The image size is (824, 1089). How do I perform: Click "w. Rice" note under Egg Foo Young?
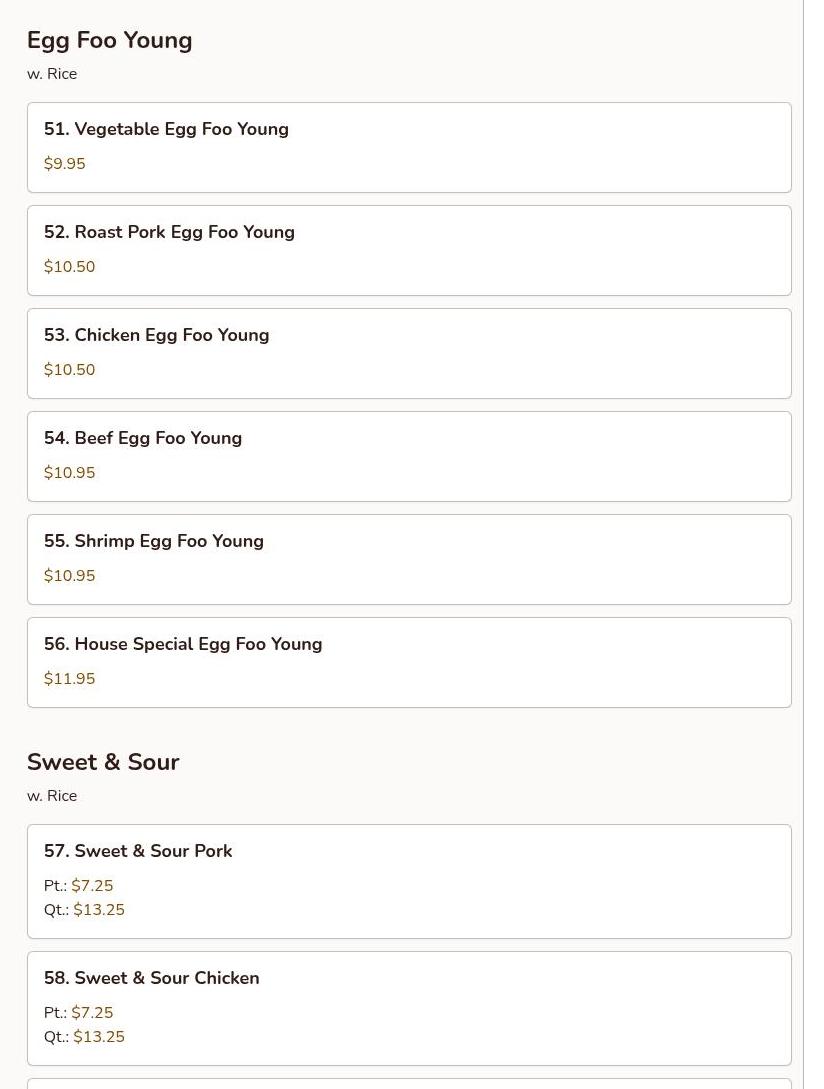[x=52, y=74]
